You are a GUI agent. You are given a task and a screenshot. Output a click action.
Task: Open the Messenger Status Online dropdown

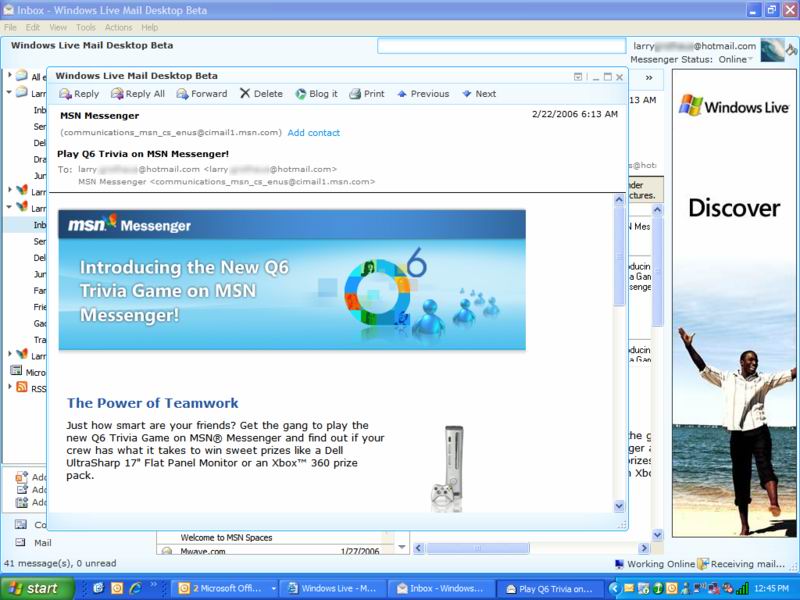tap(736, 60)
